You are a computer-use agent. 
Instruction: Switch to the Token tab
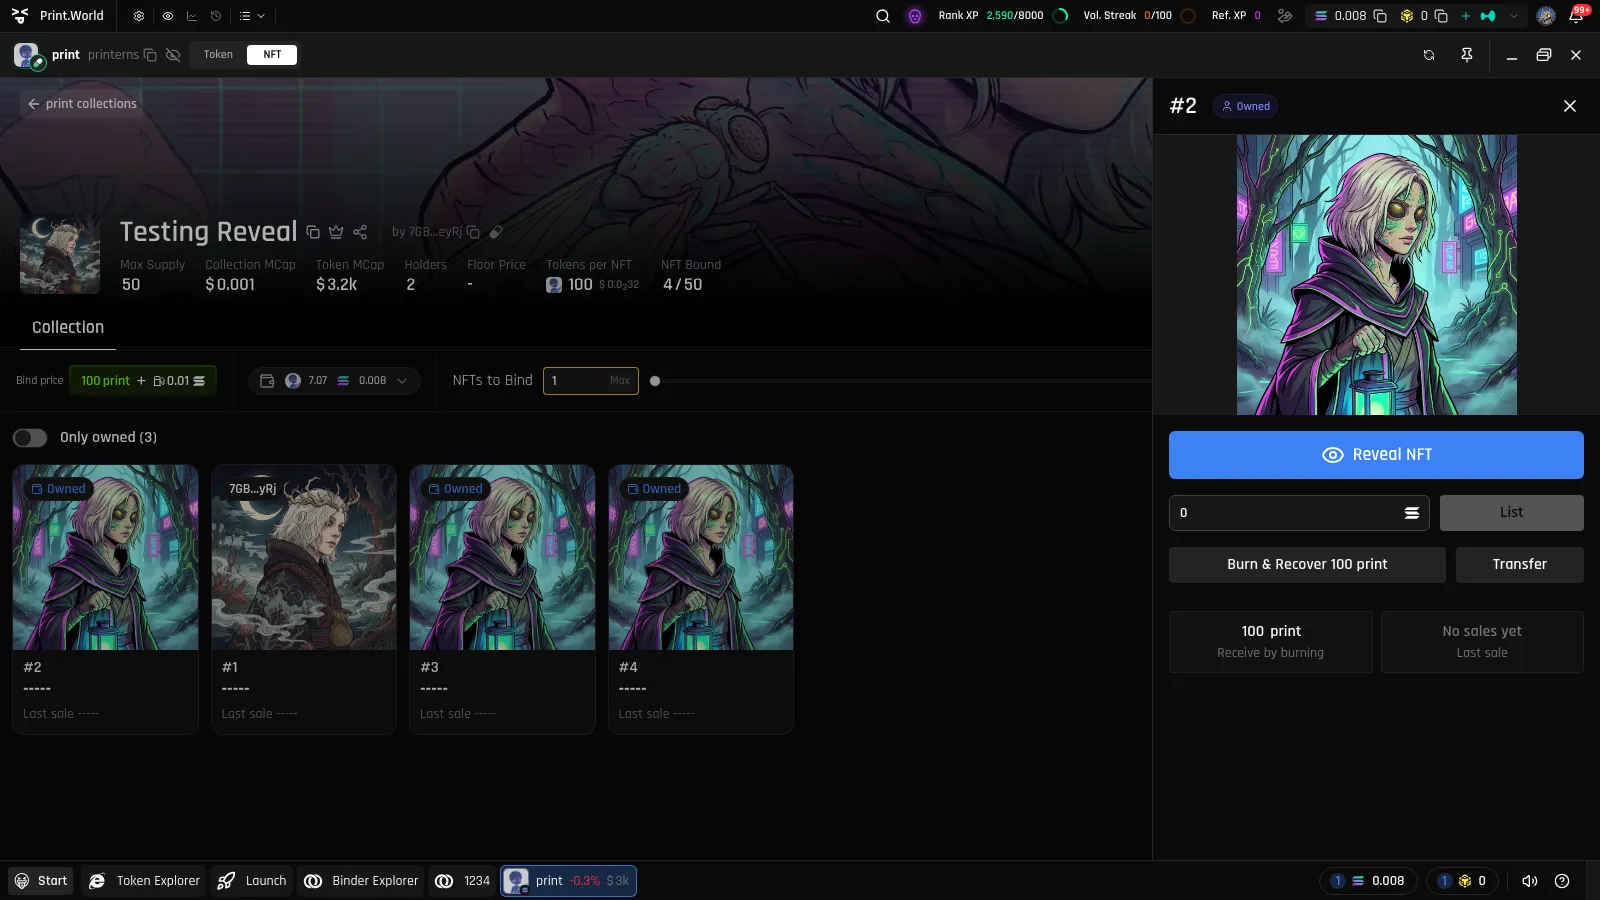218,55
